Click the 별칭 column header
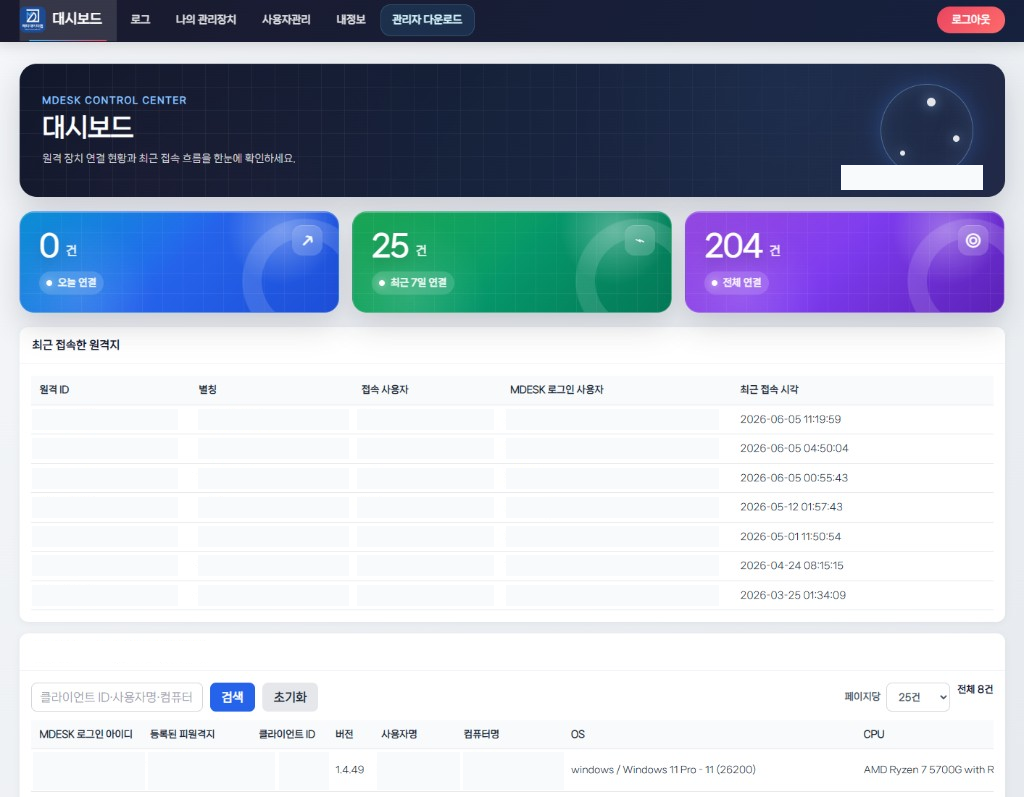The image size is (1024, 797). [x=208, y=389]
